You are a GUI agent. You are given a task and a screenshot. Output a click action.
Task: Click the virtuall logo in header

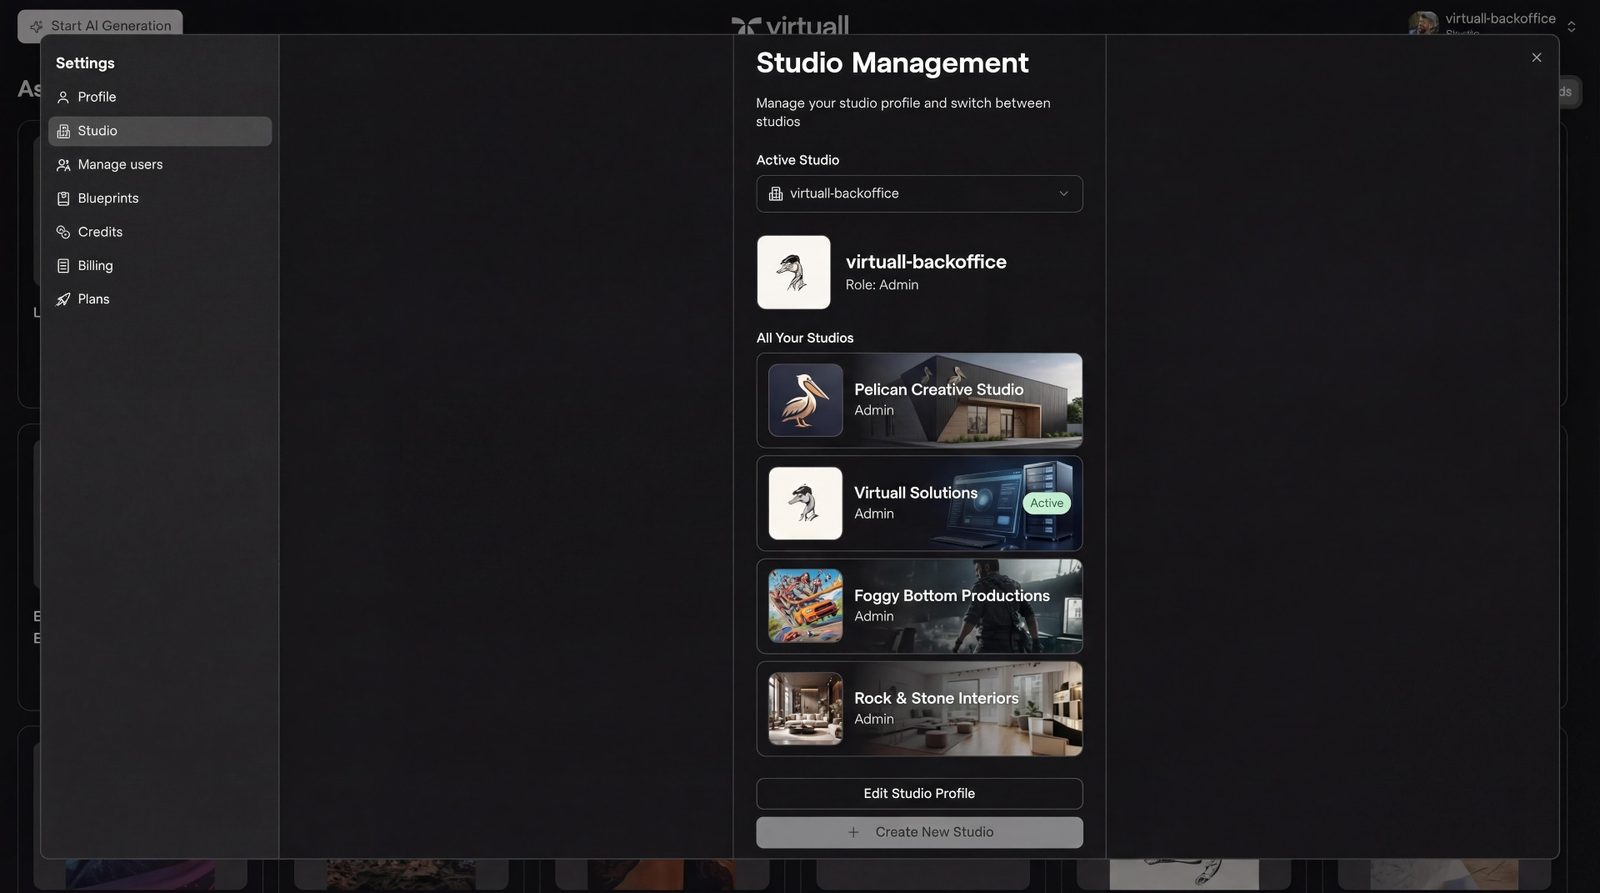(x=790, y=26)
